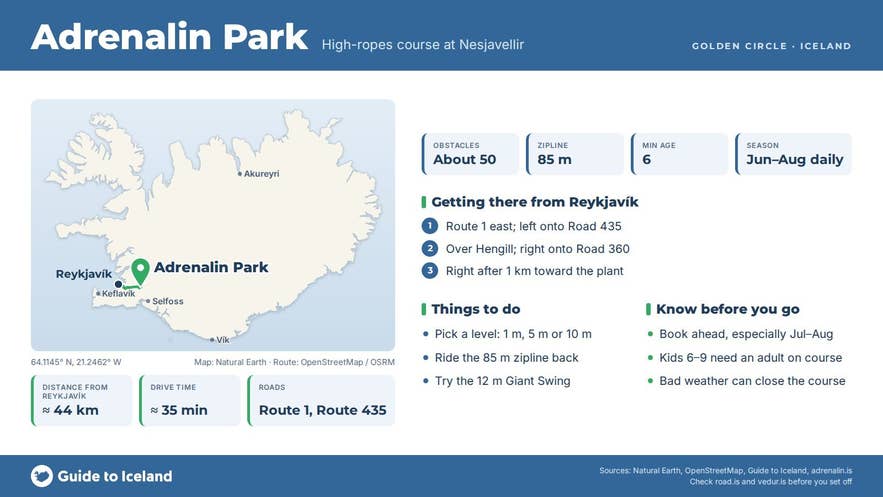Click the Guide to Iceland bird logo
This screenshot has height=497, width=883.
click(x=42, y=476)
